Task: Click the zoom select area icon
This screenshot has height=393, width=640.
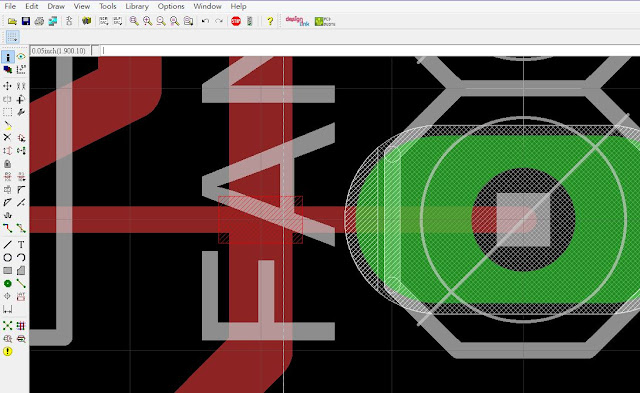Action: point(188,21)
